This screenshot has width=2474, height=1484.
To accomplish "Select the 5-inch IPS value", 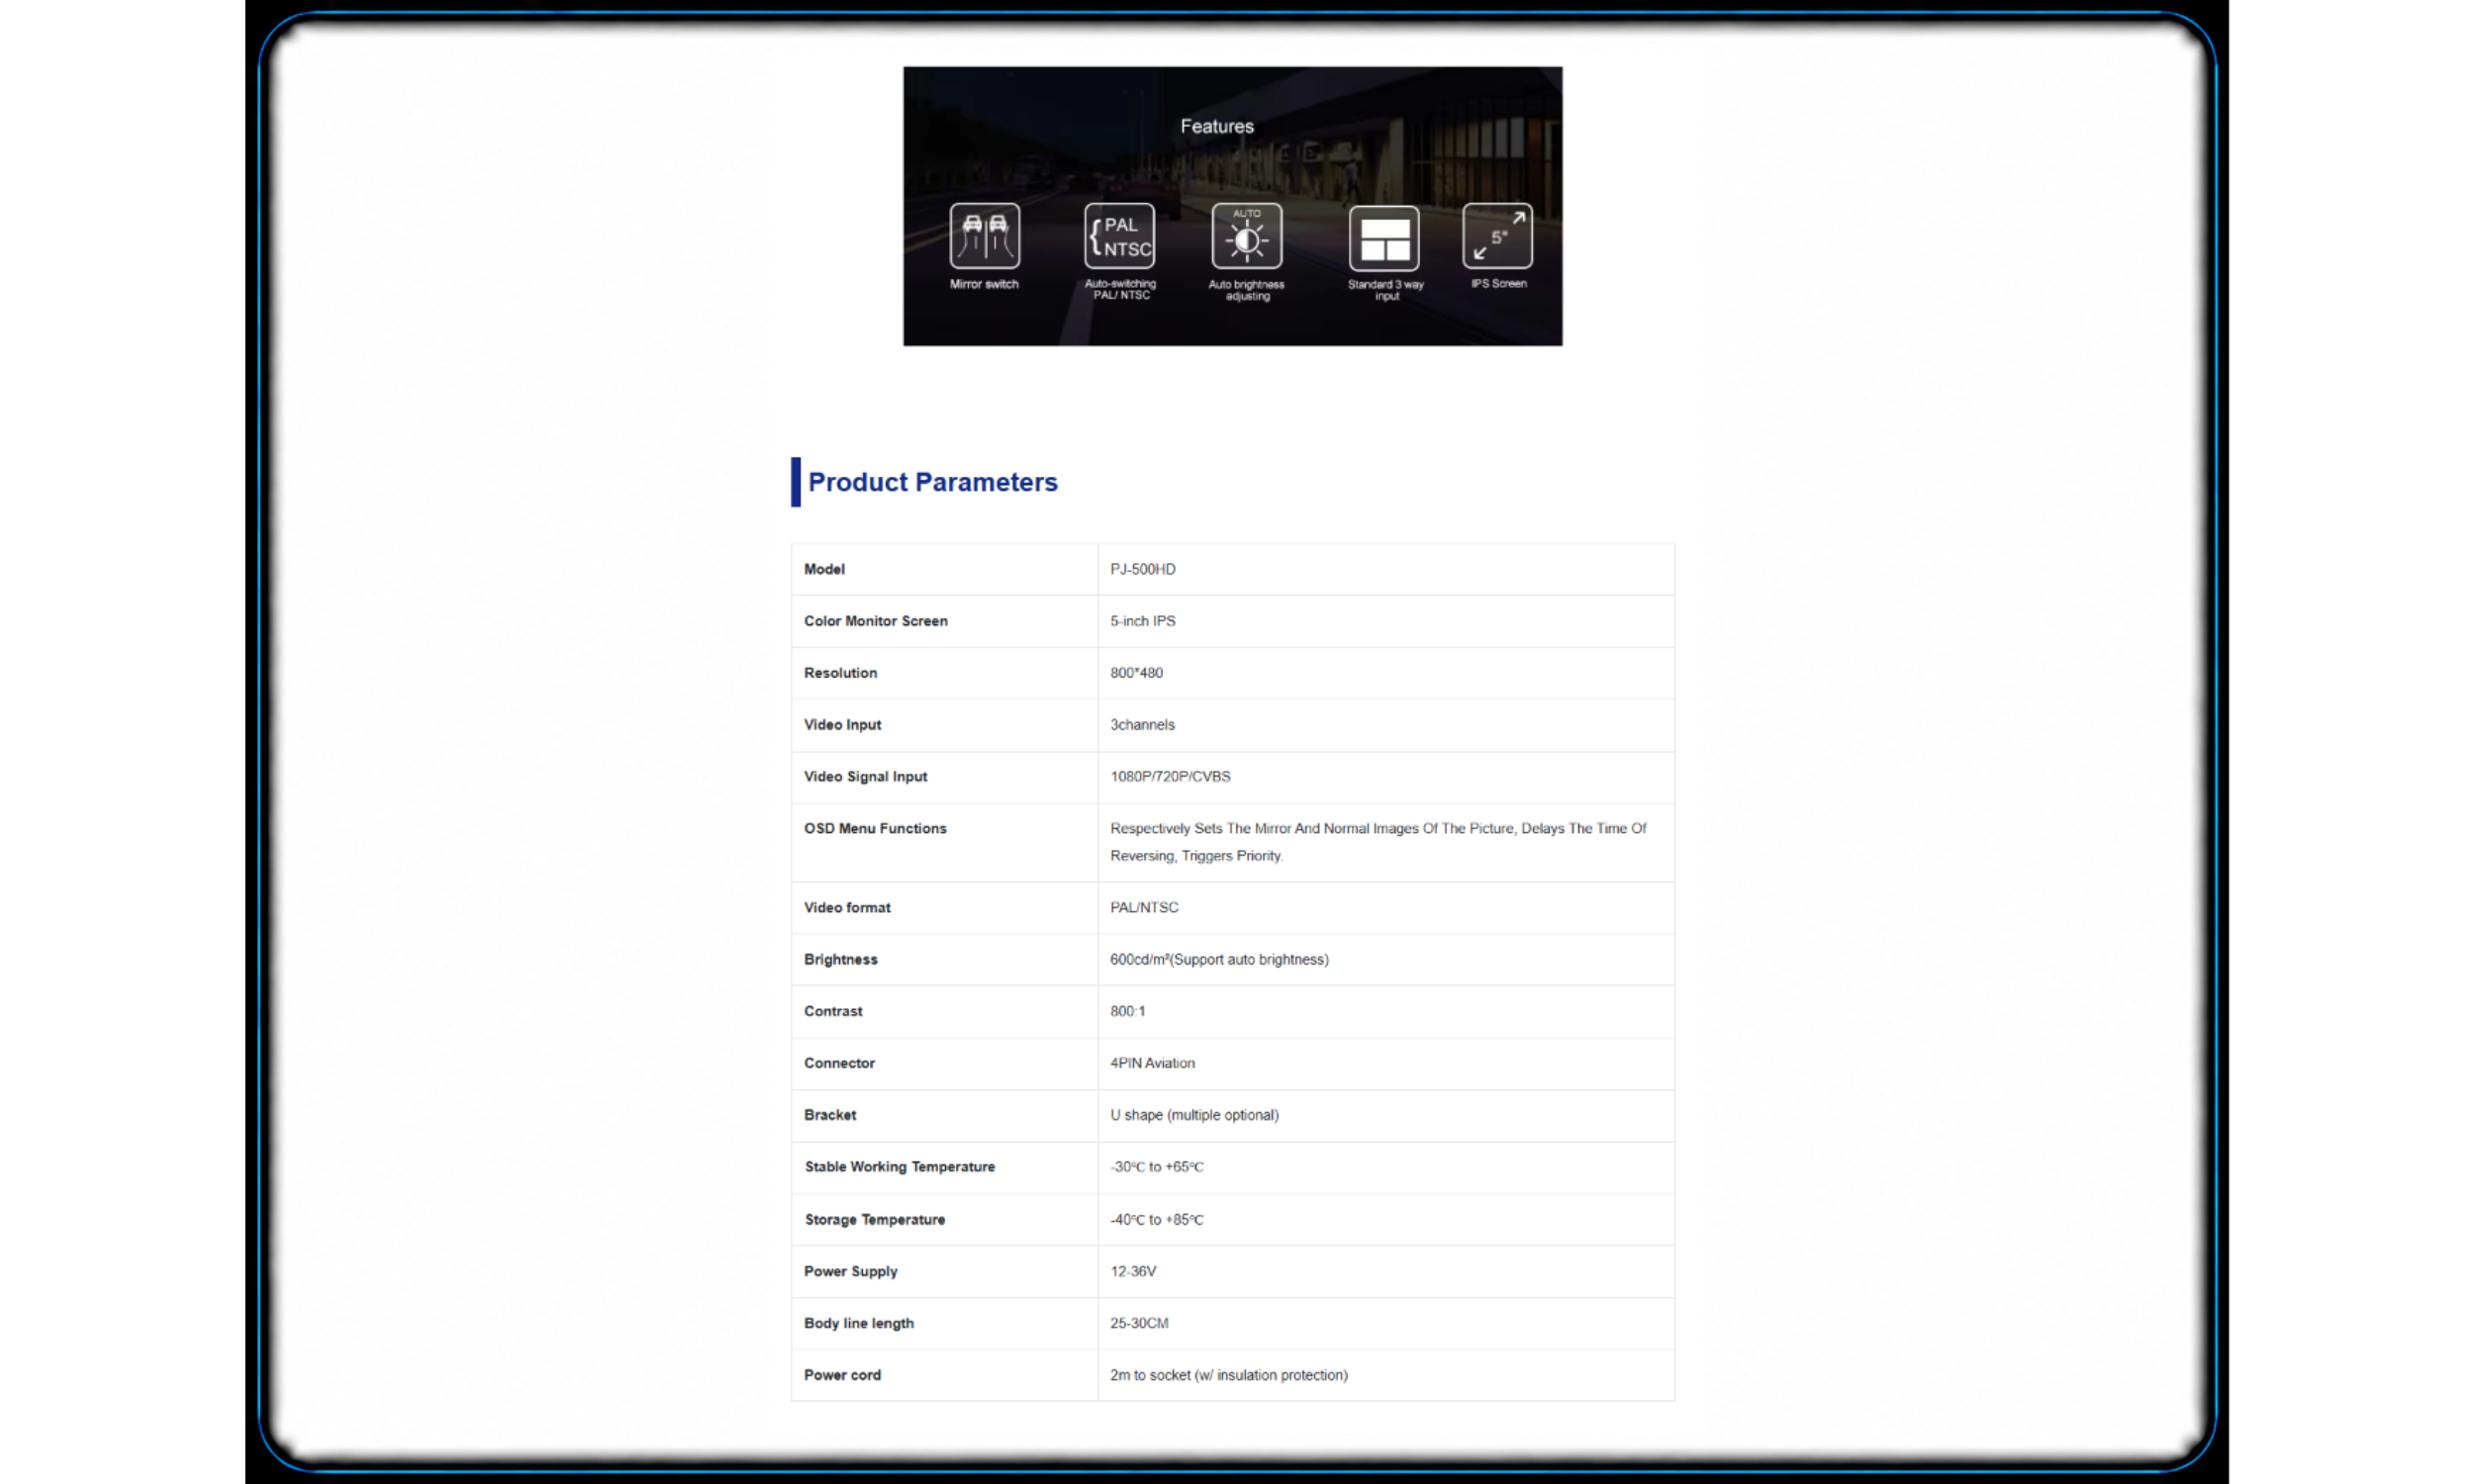I will [x=1142, y=621].
